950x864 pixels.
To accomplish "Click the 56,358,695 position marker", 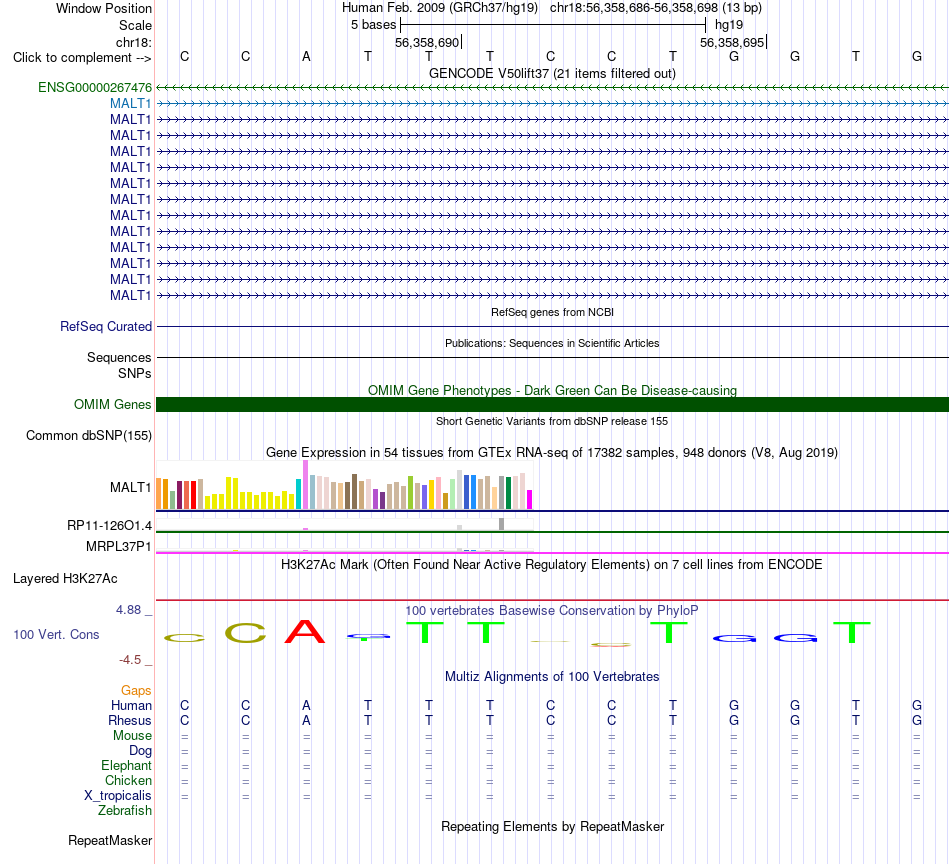I will click(732, 42).
